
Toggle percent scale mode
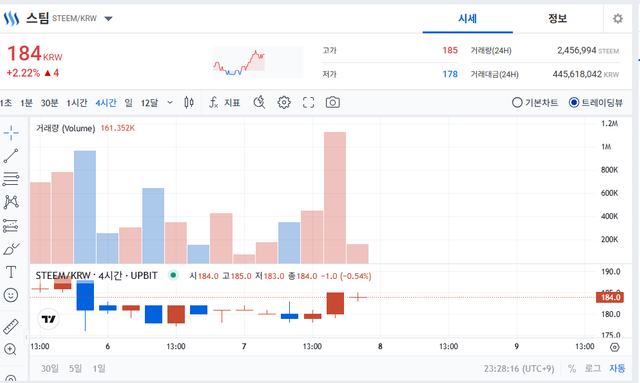(572, 369)
